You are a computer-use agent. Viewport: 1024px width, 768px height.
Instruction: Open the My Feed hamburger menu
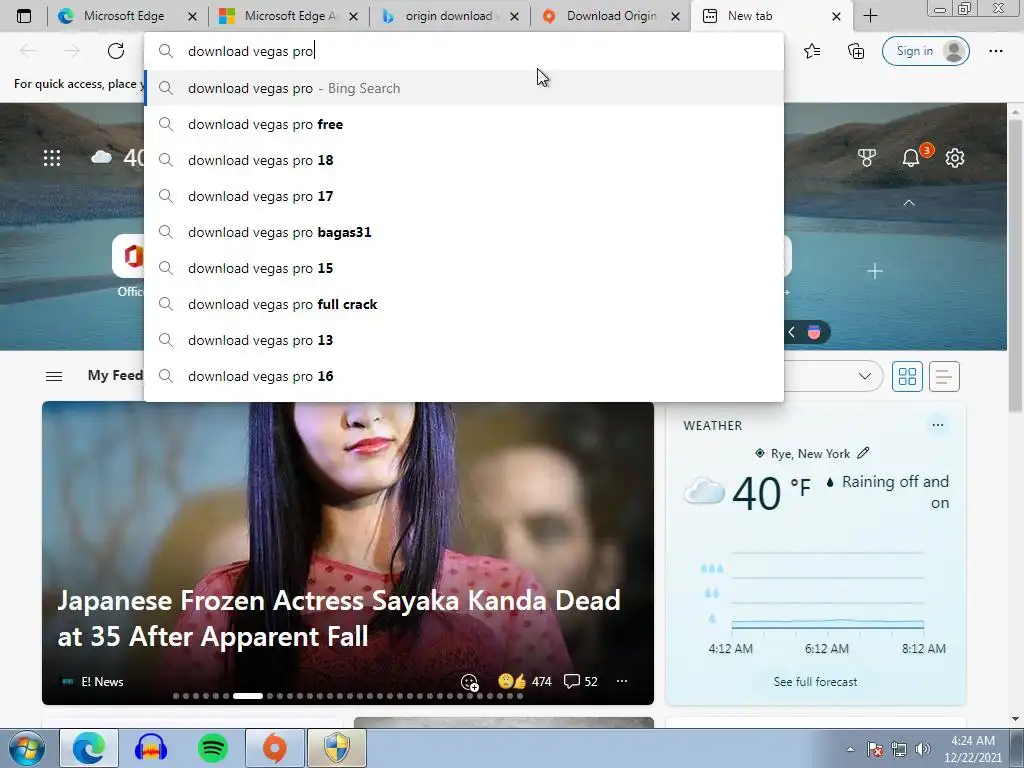click(x=54, y=376)
